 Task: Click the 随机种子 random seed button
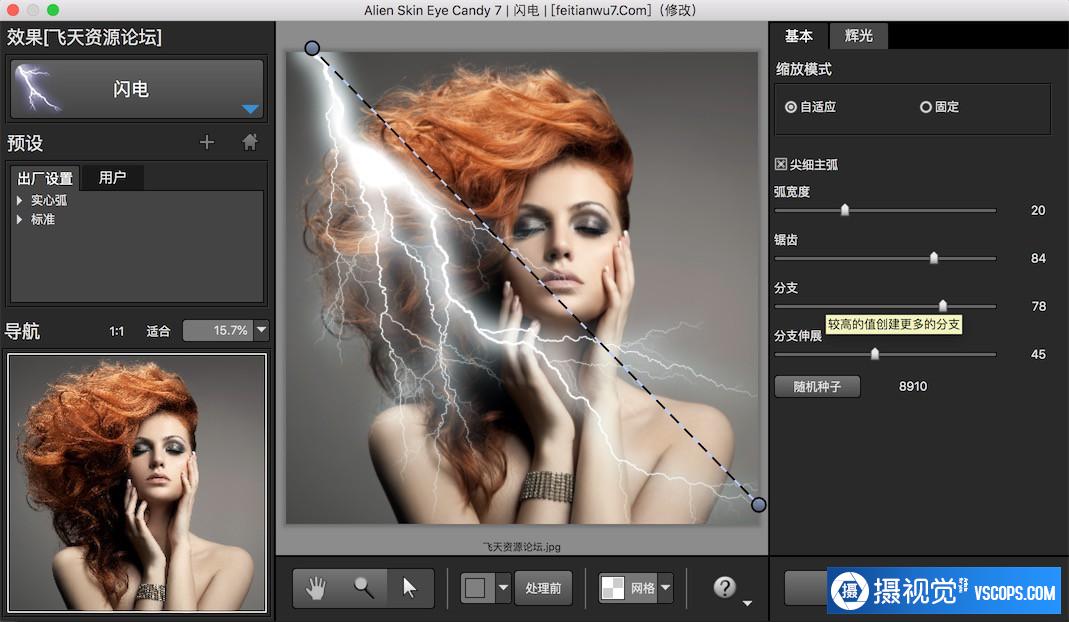(817, 387)
